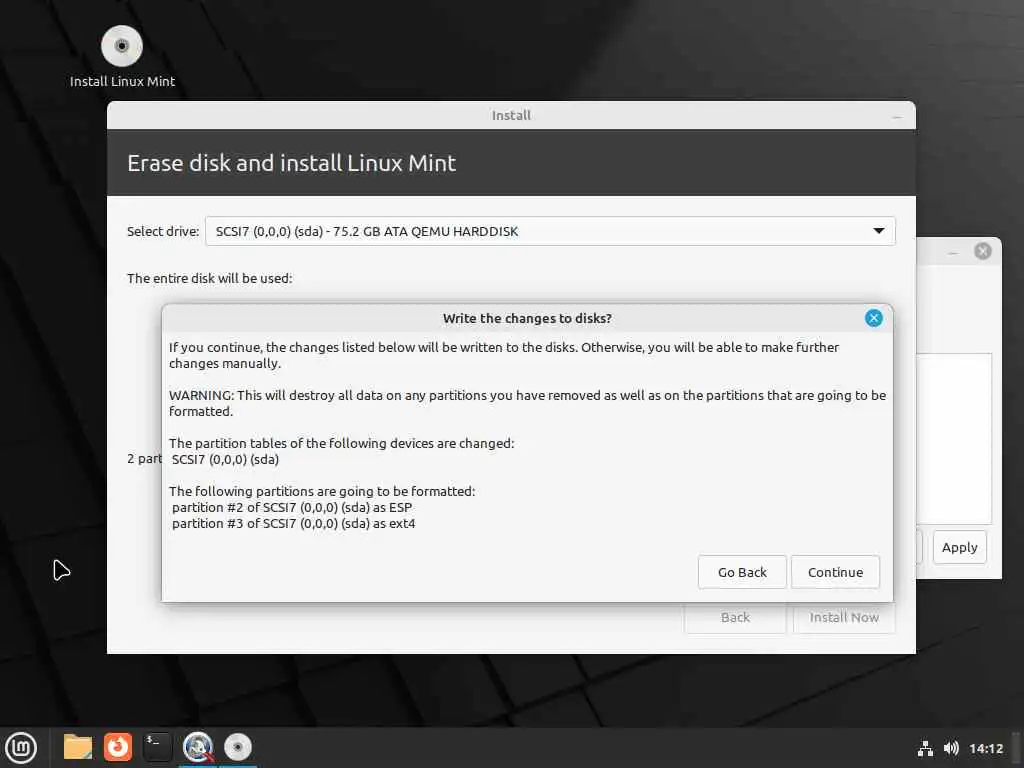This screenshot has height=768, width=1024.
Task: Switch to the installer disc taskbar item
Action: point(238,747)
